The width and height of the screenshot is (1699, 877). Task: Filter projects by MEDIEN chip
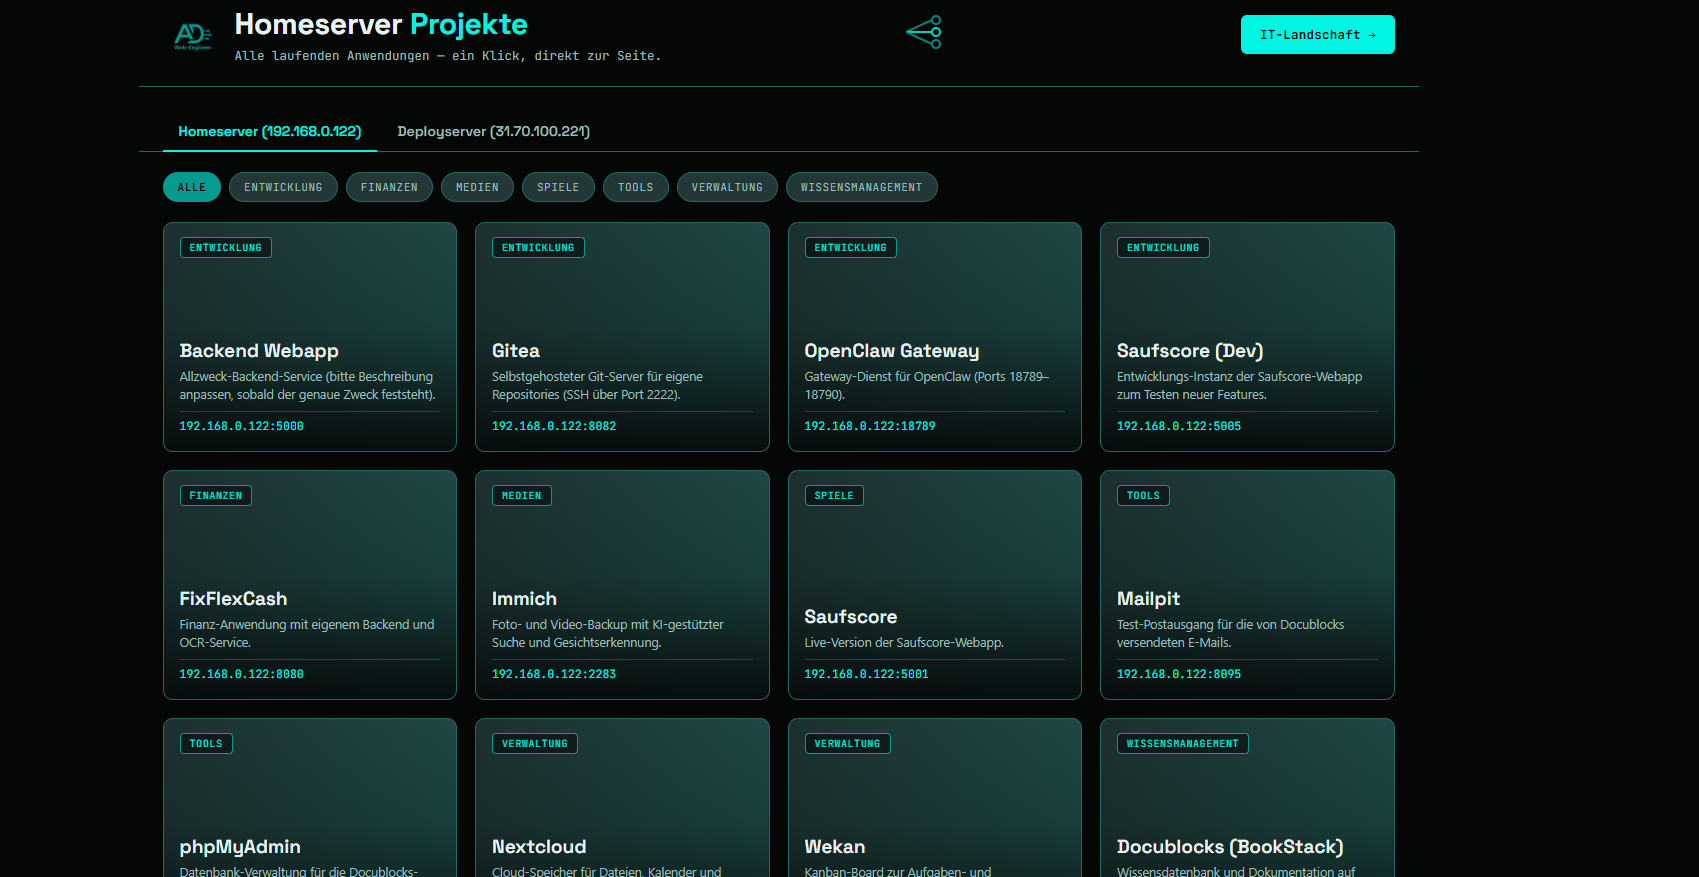[477, 187]
